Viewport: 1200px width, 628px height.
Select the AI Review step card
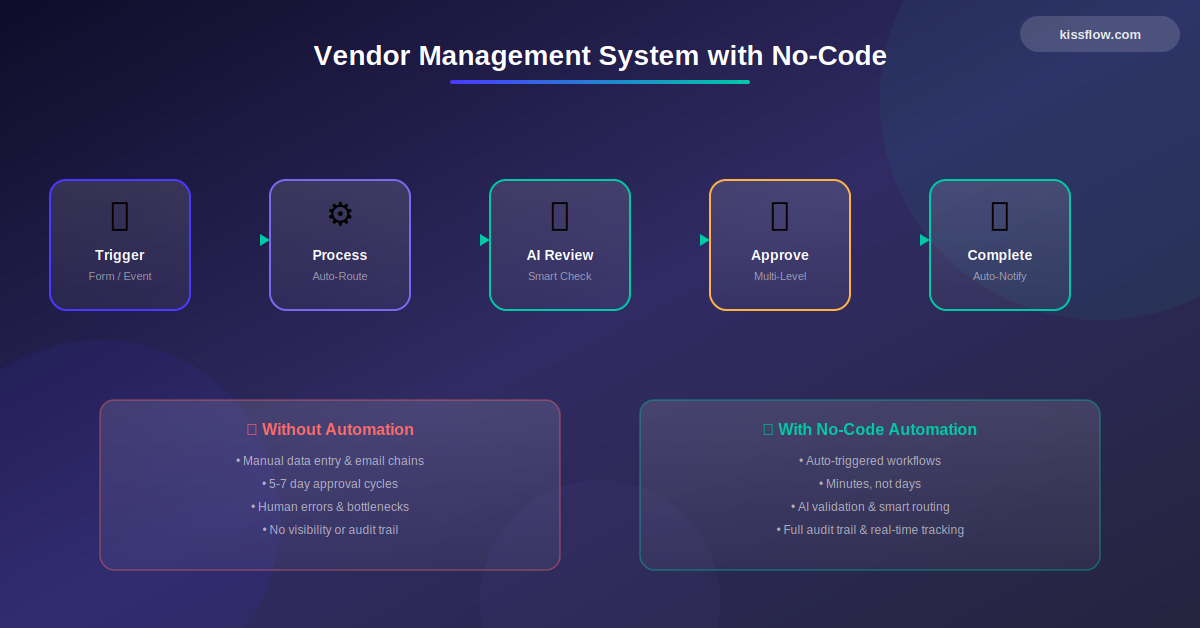[x=560, y=245]
